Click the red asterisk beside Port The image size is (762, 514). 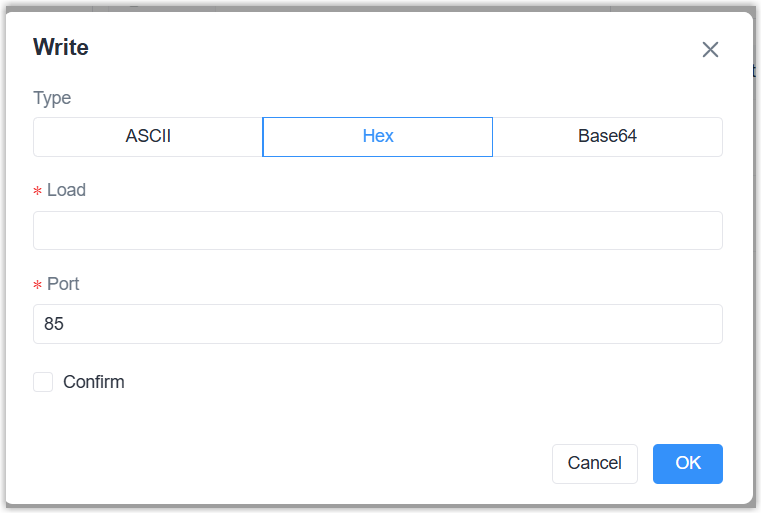pyautogui.click(x=38, y=286)
